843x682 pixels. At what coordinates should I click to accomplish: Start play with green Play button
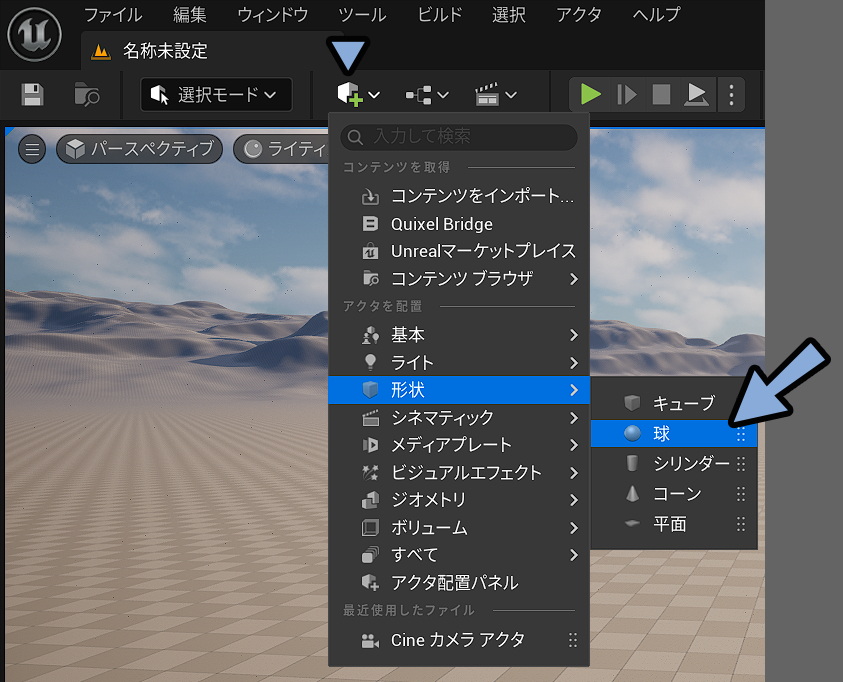coord(591,95)
